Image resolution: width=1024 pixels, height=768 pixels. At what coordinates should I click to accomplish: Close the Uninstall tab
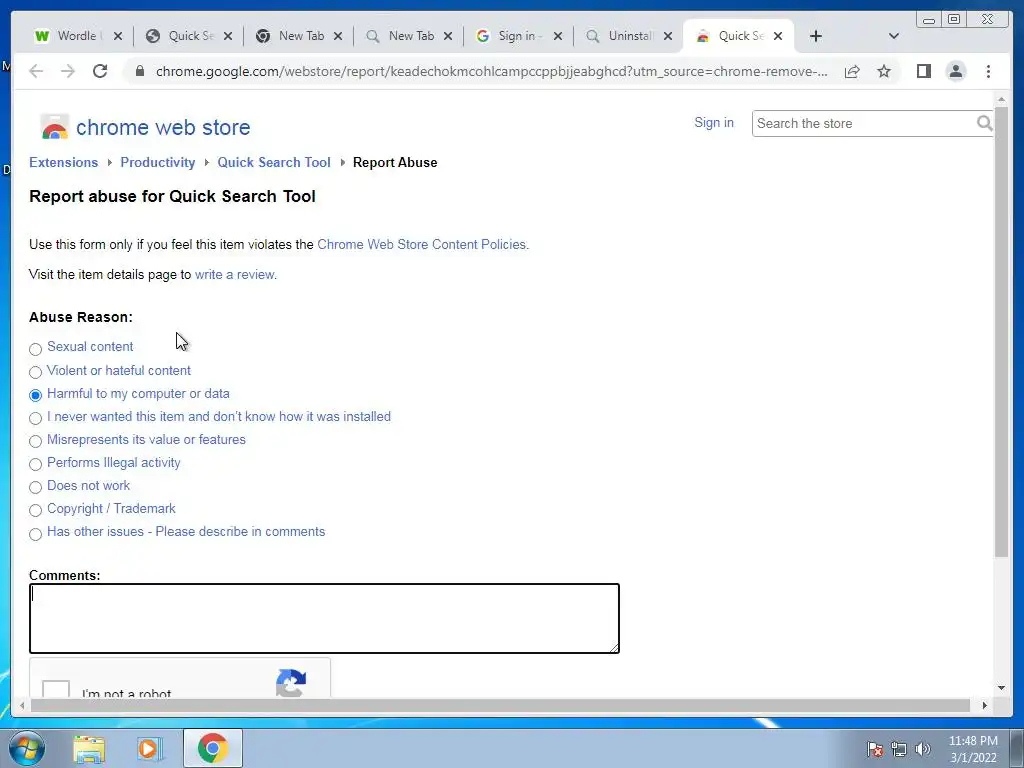point(668,36)
